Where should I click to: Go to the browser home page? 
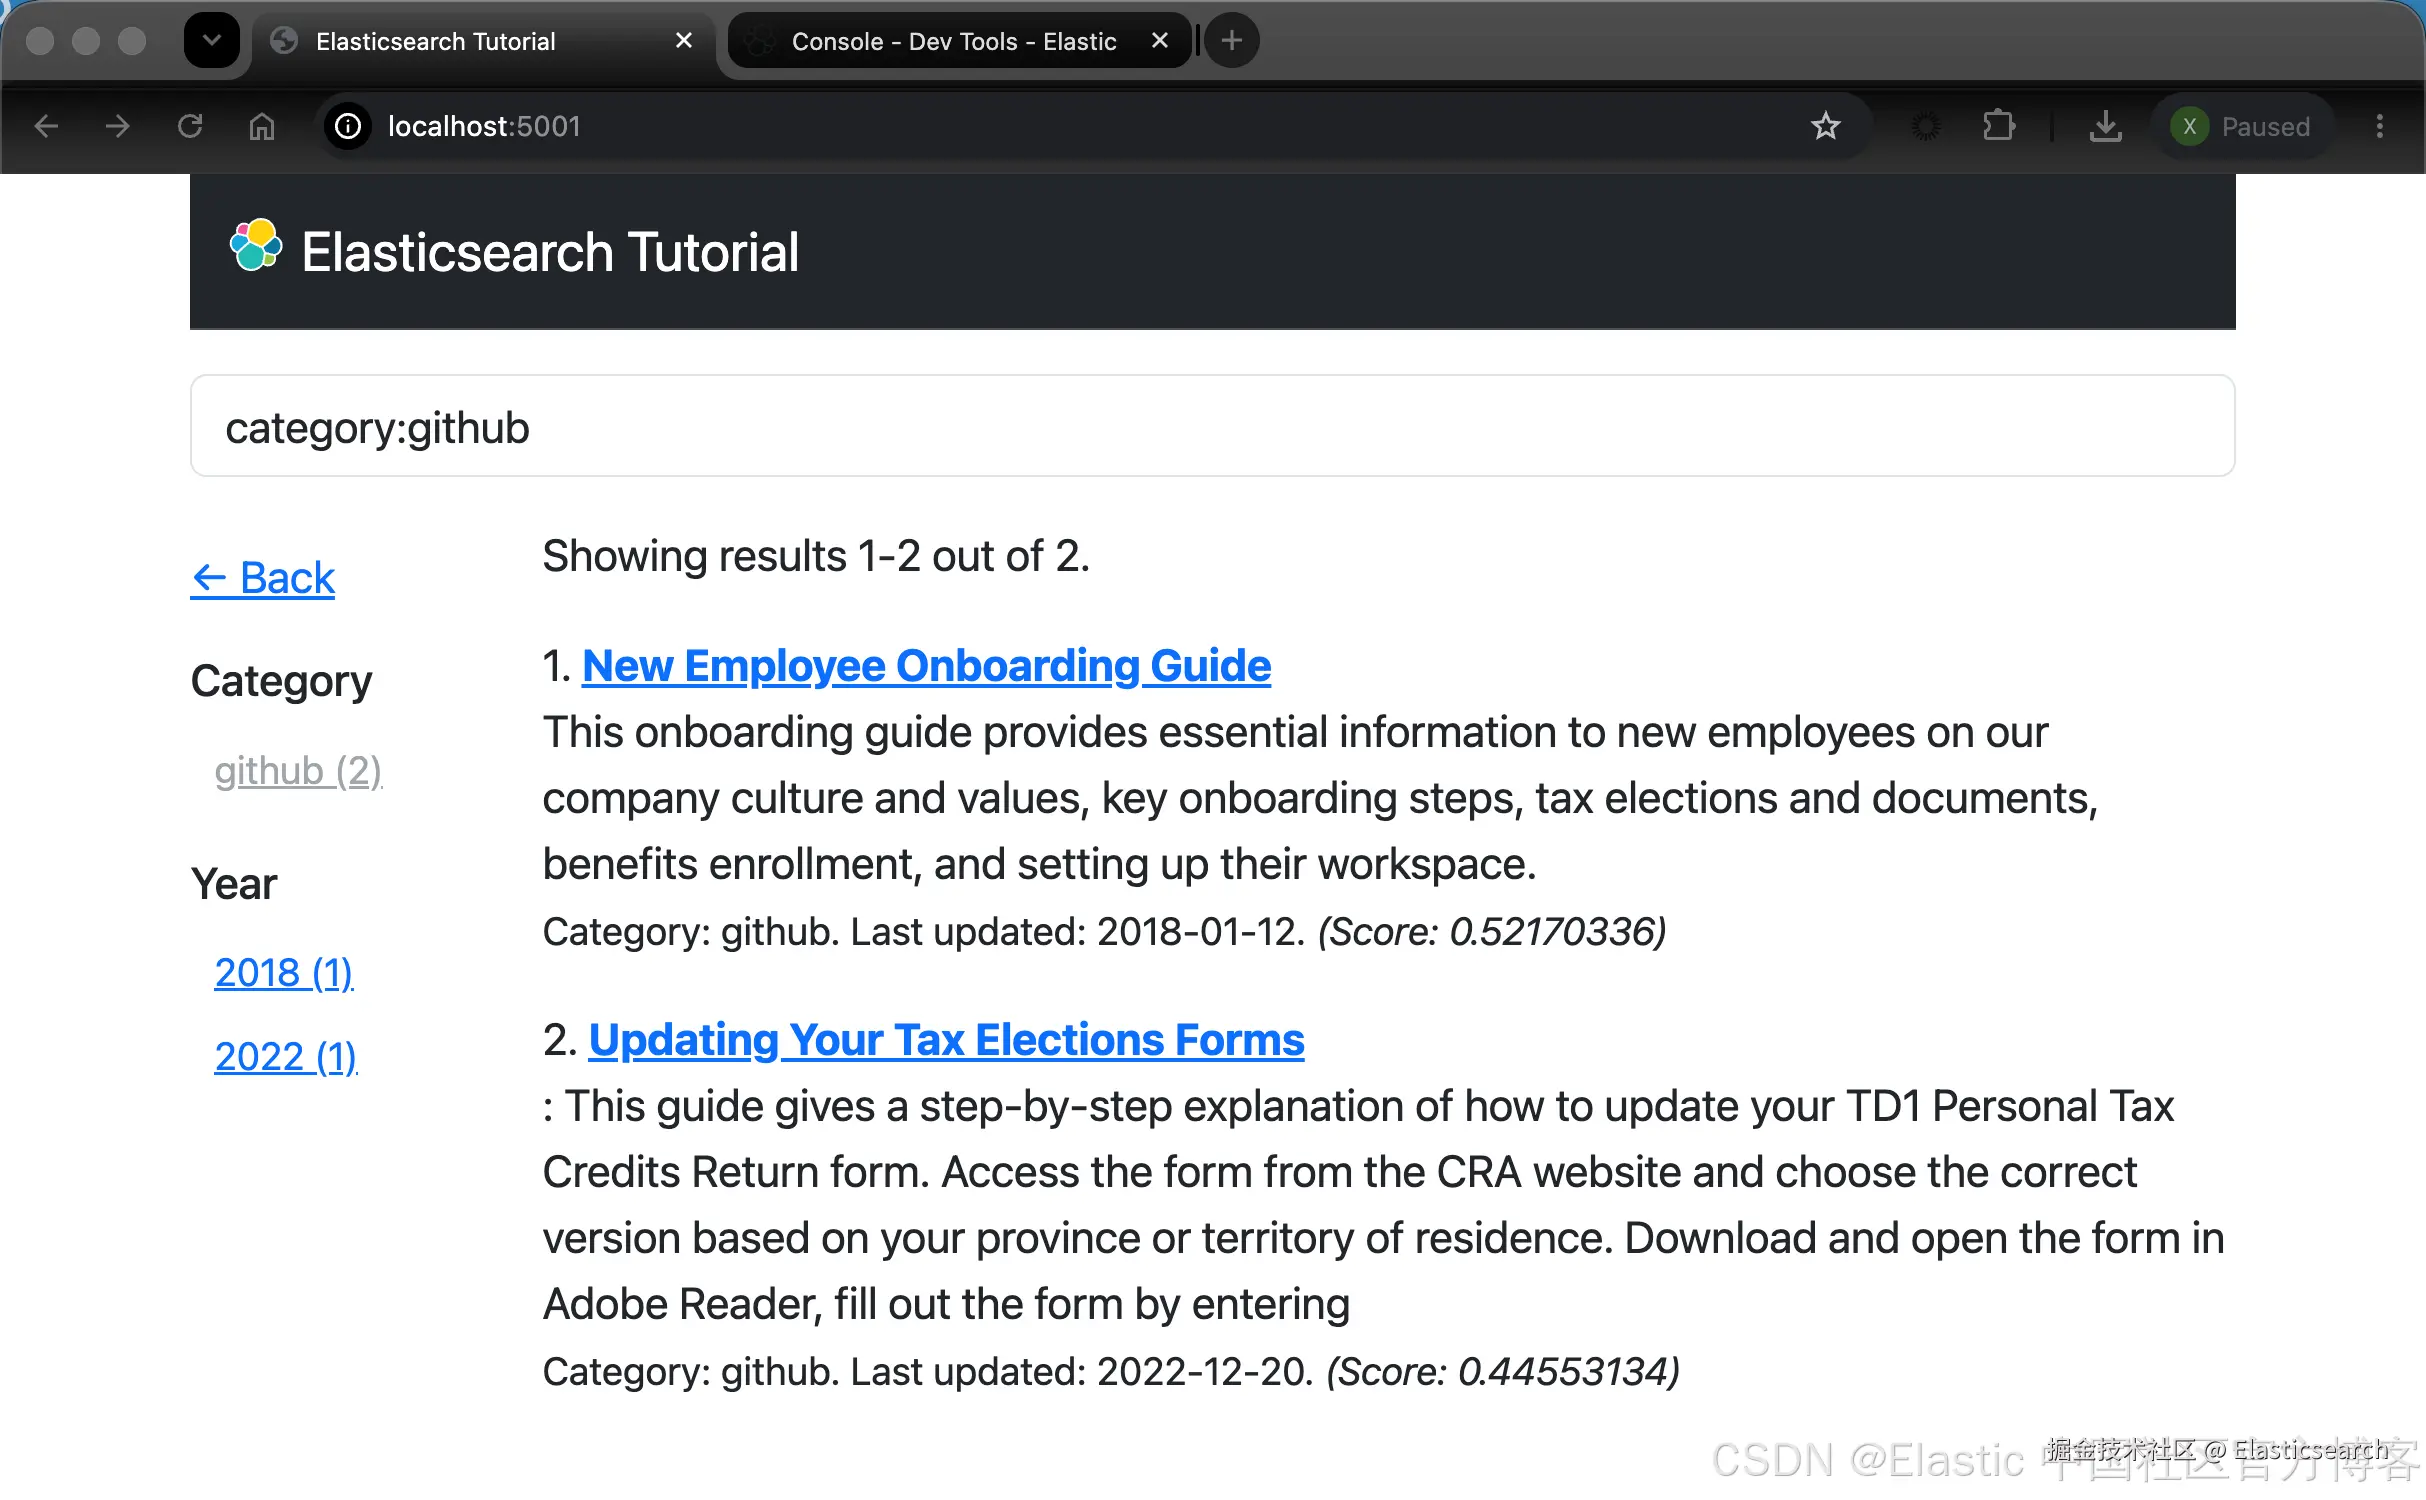(262, 126)
